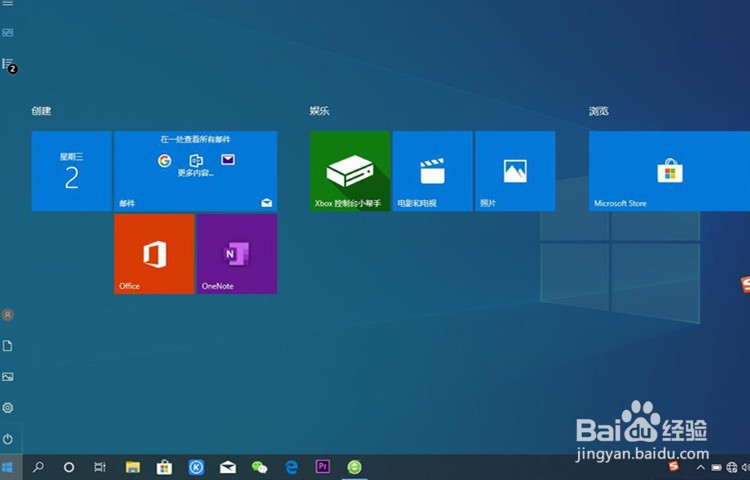Select the 娱乐 group header

point(320,111)
